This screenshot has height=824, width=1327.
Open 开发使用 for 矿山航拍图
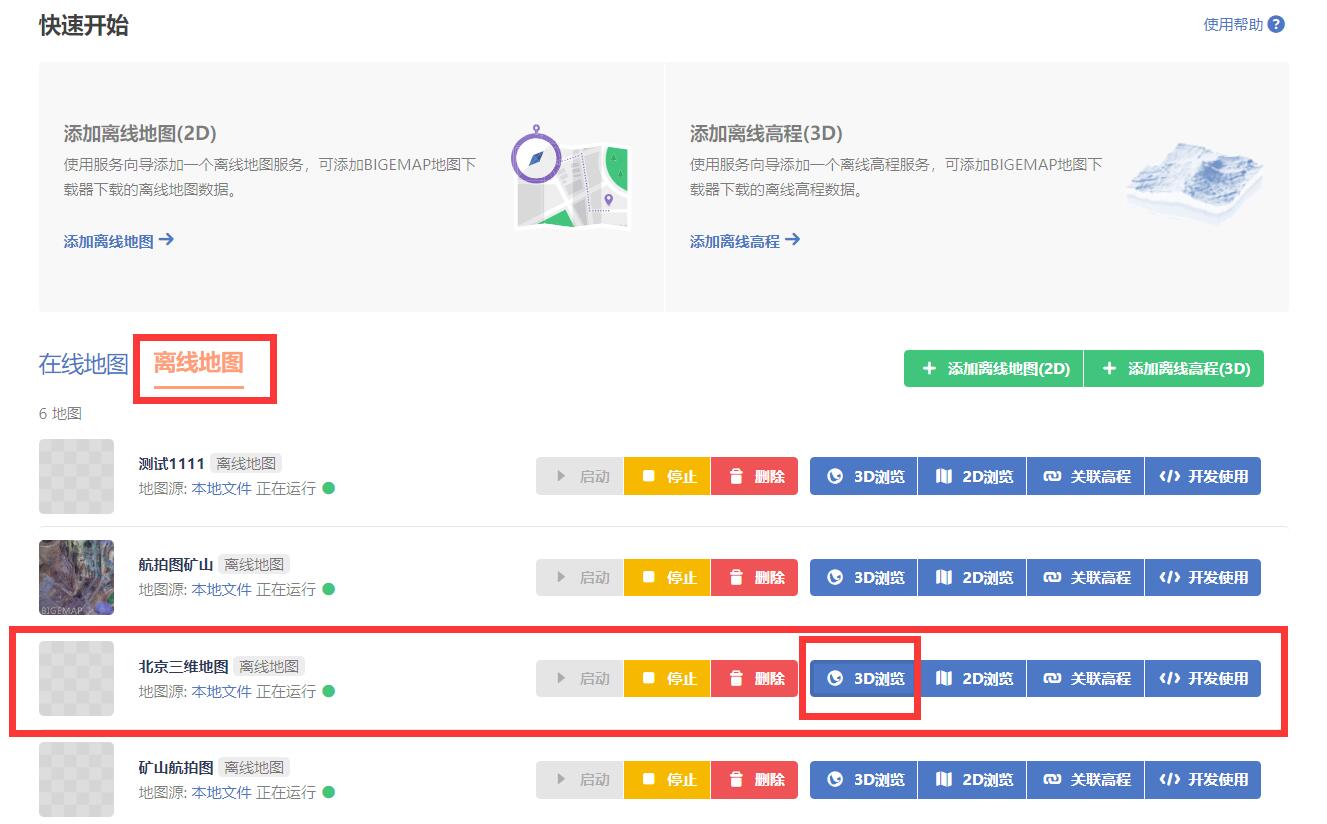(1203, 779)
